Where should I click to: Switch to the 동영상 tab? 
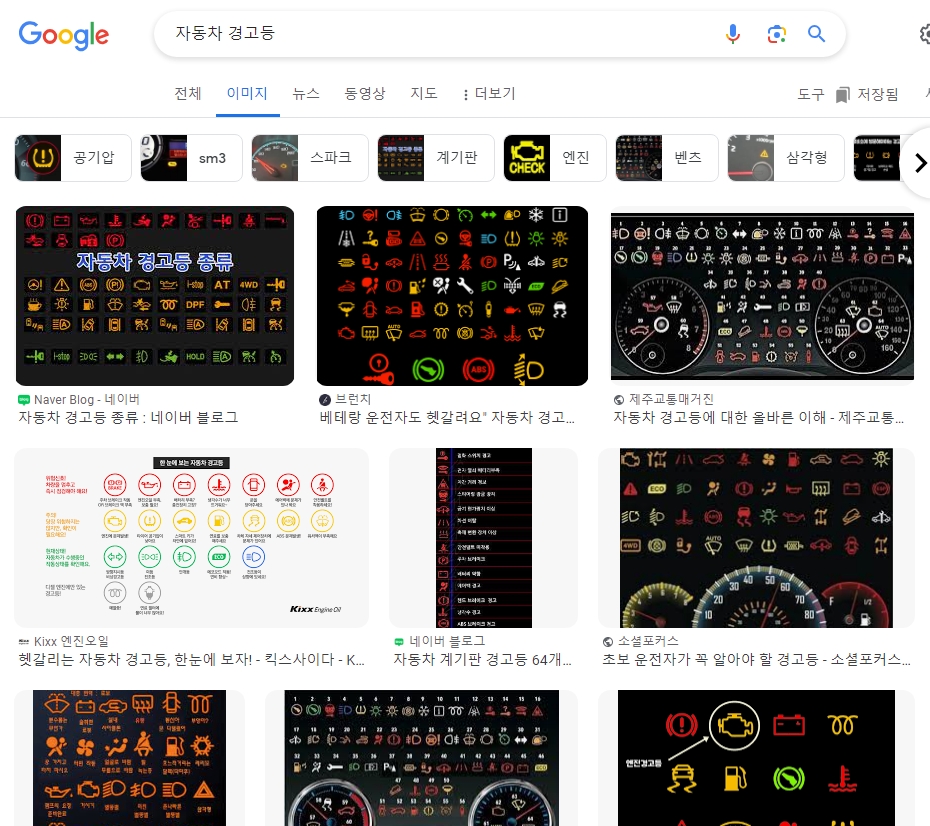point(364,93)
